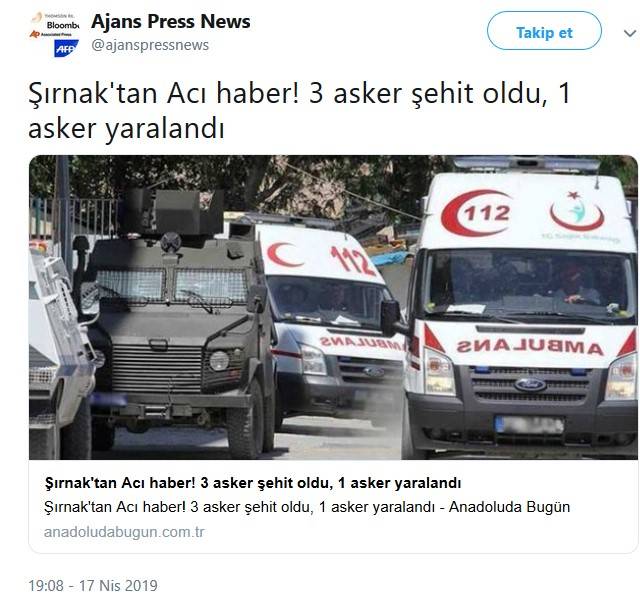Click the blurred license plate on front ambulance

(530, 425)
